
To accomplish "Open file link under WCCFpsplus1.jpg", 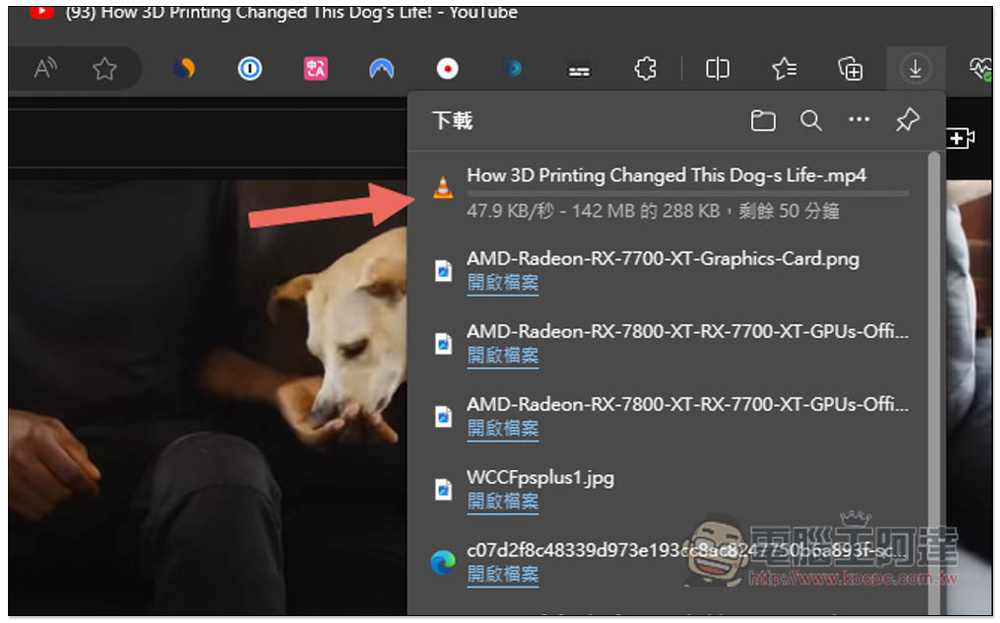I will tap(503, 502).
